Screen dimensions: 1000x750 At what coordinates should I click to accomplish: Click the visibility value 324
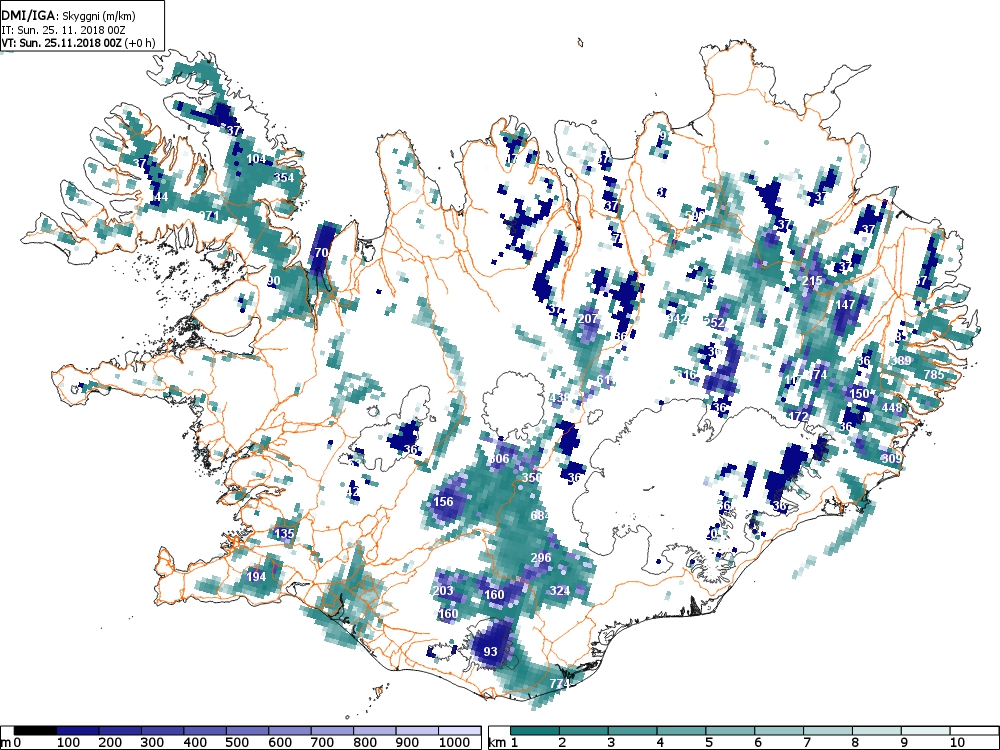coord(559,590)
